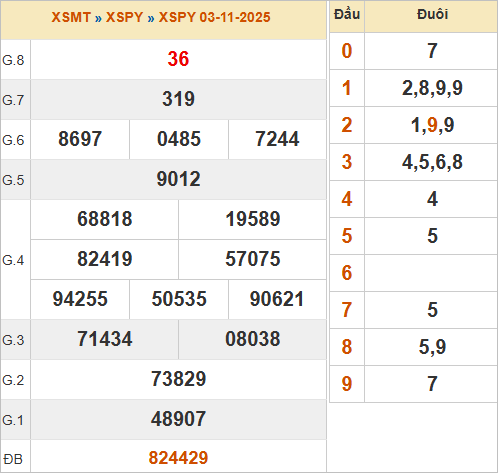Viewport: 498px width, 473px height.
Task: Click the G.4 row label
Action: point(13,260)
